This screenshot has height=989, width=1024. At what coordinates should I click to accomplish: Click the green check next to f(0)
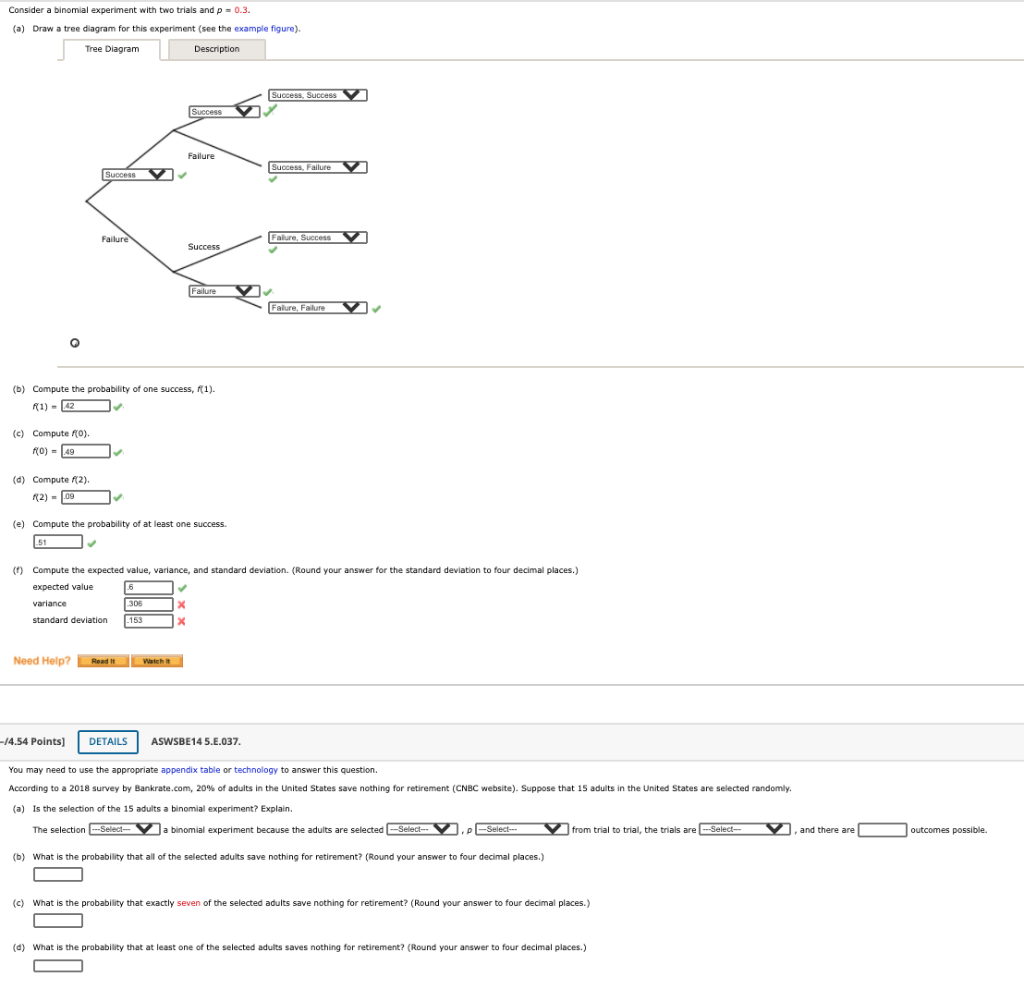[118, 452]
